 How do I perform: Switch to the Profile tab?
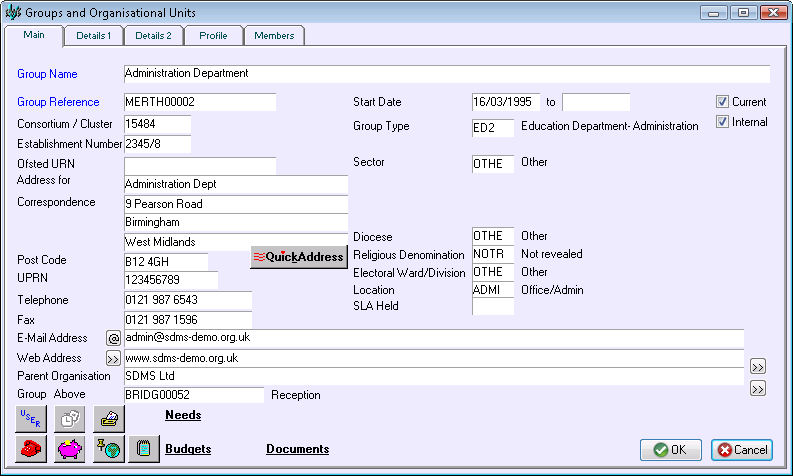[213, 35]
